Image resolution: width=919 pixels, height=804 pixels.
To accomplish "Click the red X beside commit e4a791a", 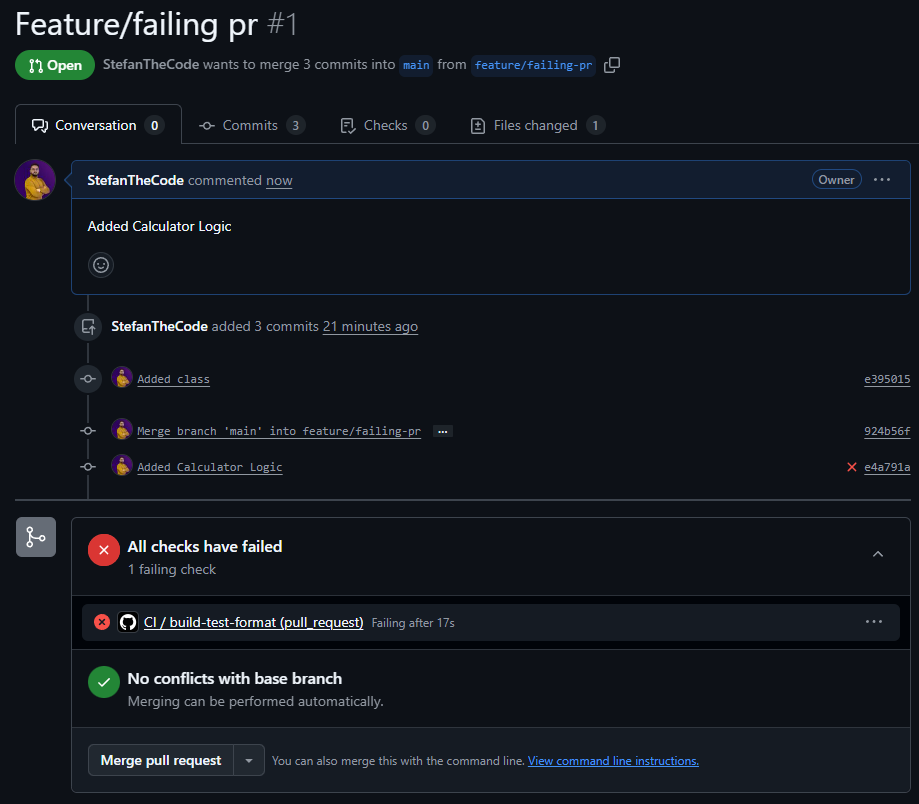I will pos(851,466).
